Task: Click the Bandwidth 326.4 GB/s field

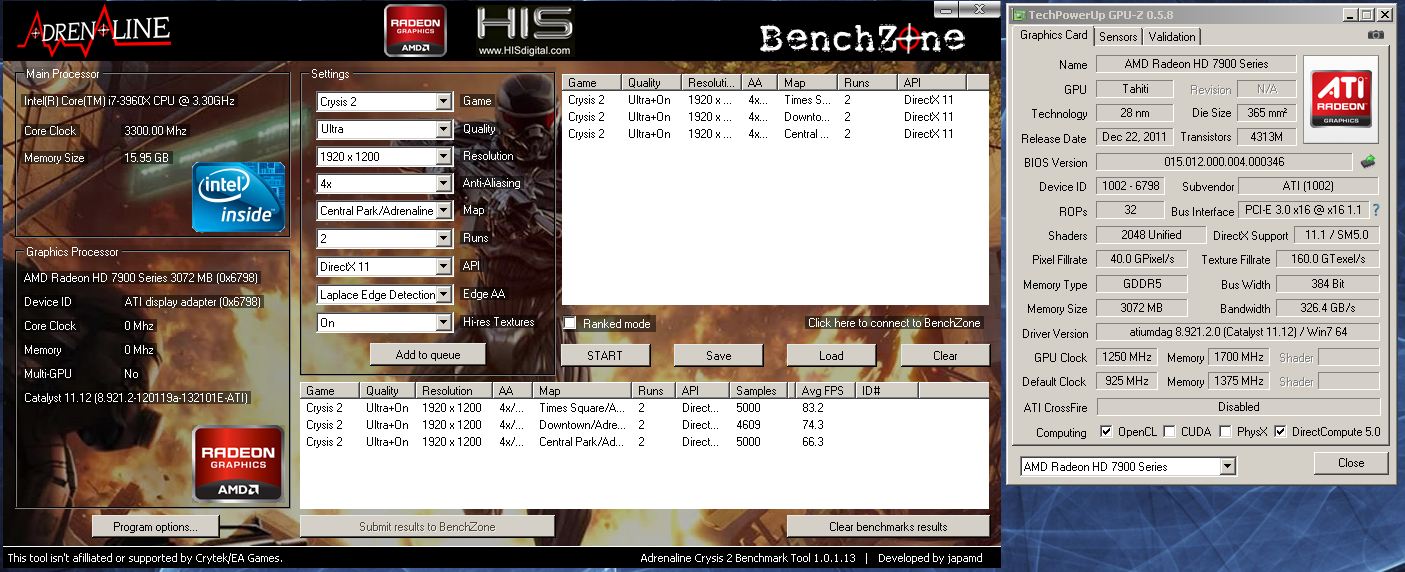Action: pyautogui.click(x=1329, y=309)
